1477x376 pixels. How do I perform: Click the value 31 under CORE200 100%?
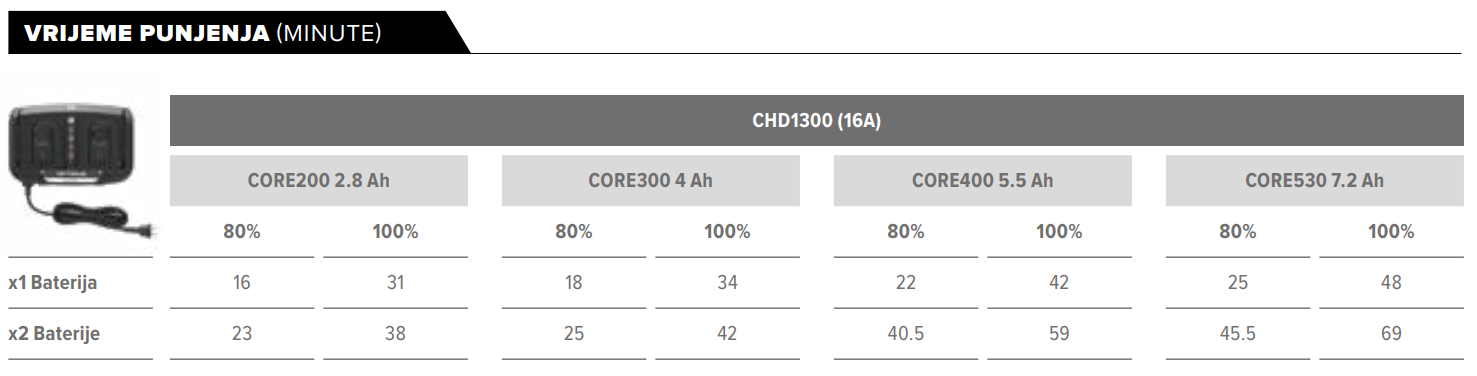(395, 283)
